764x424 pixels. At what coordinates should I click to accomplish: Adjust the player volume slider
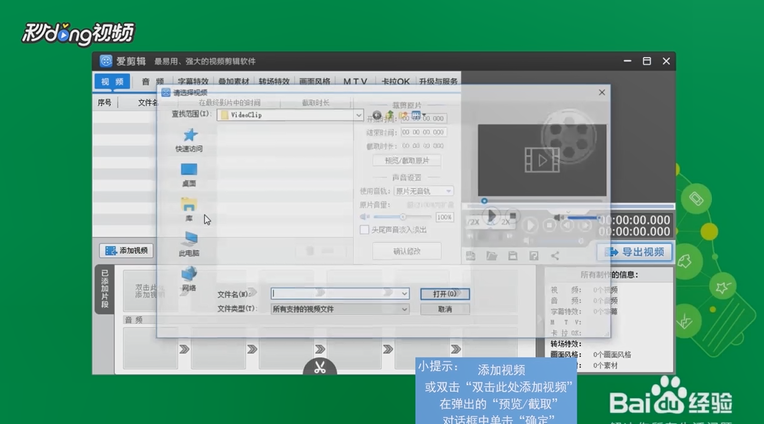coord(582,217)
